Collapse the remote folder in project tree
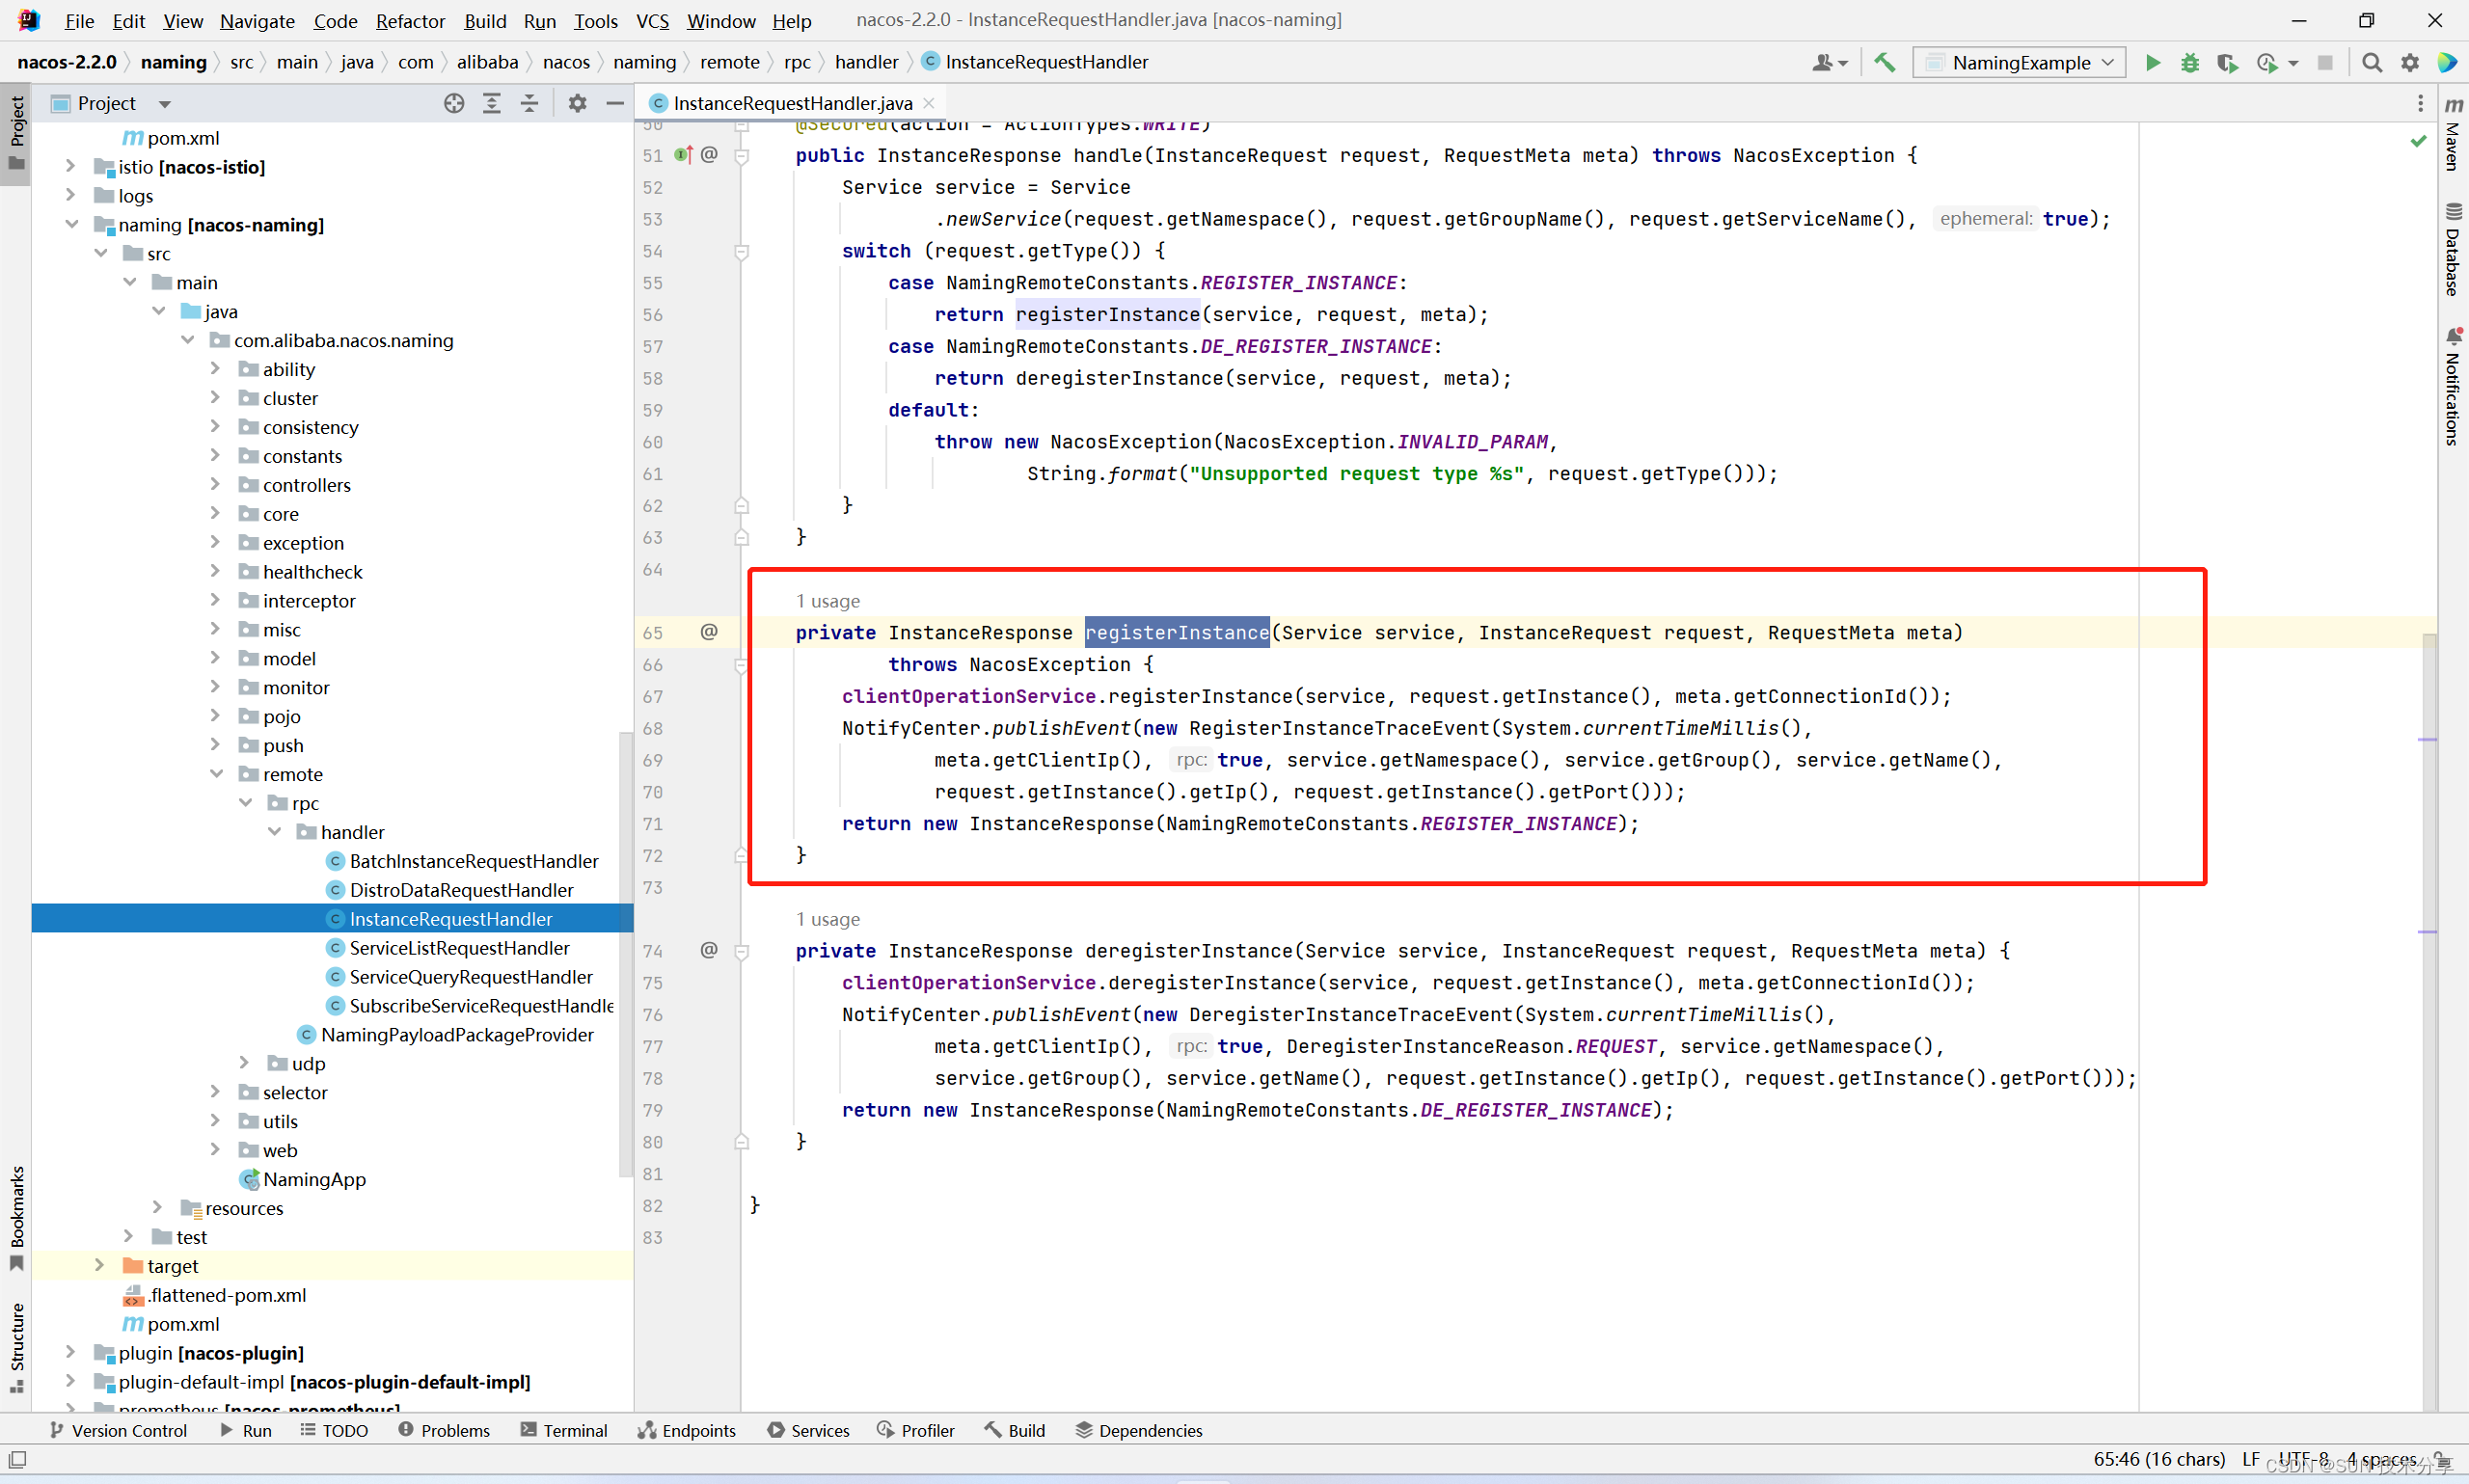Screen dimensions: 2469x1484 [216, 774]
